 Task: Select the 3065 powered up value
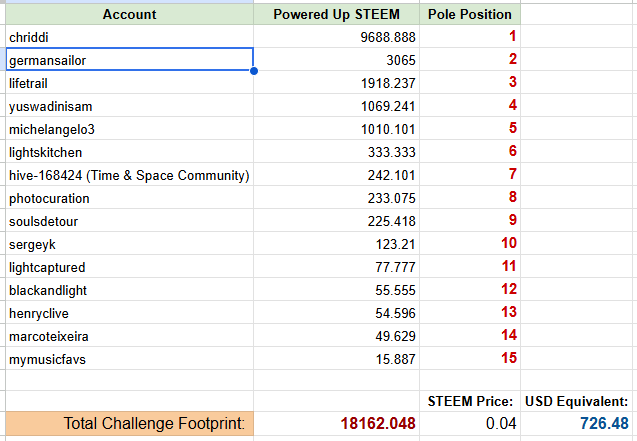pyautogui.click(x=336, y=60)
